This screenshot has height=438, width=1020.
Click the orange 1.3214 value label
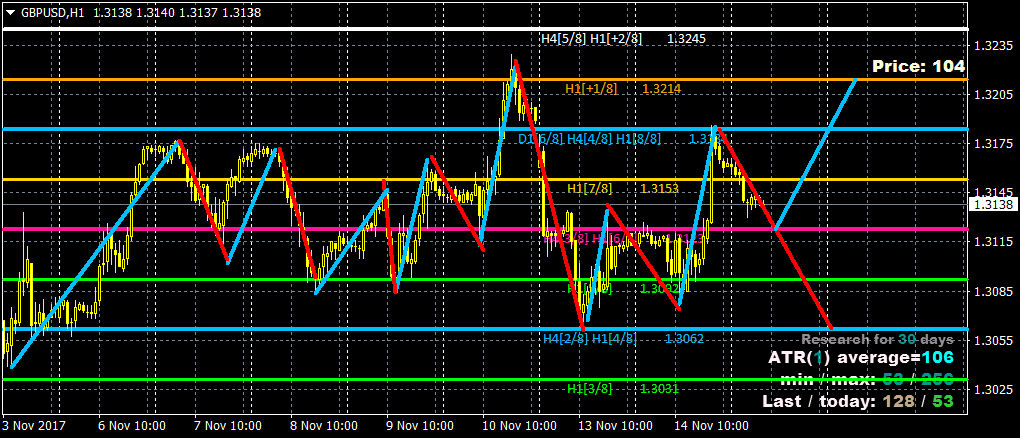tap(662, 89)
